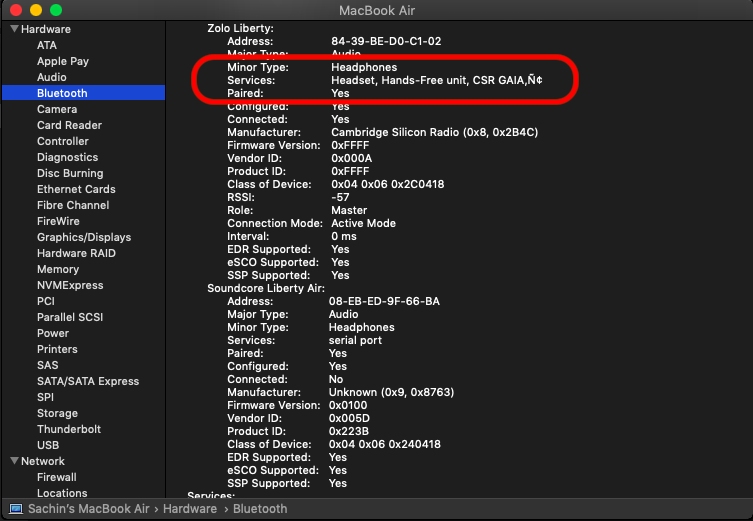This screenshot has width=753, height=521.
Task: Select Printers in the sidebar
Action: coord(57,349)
